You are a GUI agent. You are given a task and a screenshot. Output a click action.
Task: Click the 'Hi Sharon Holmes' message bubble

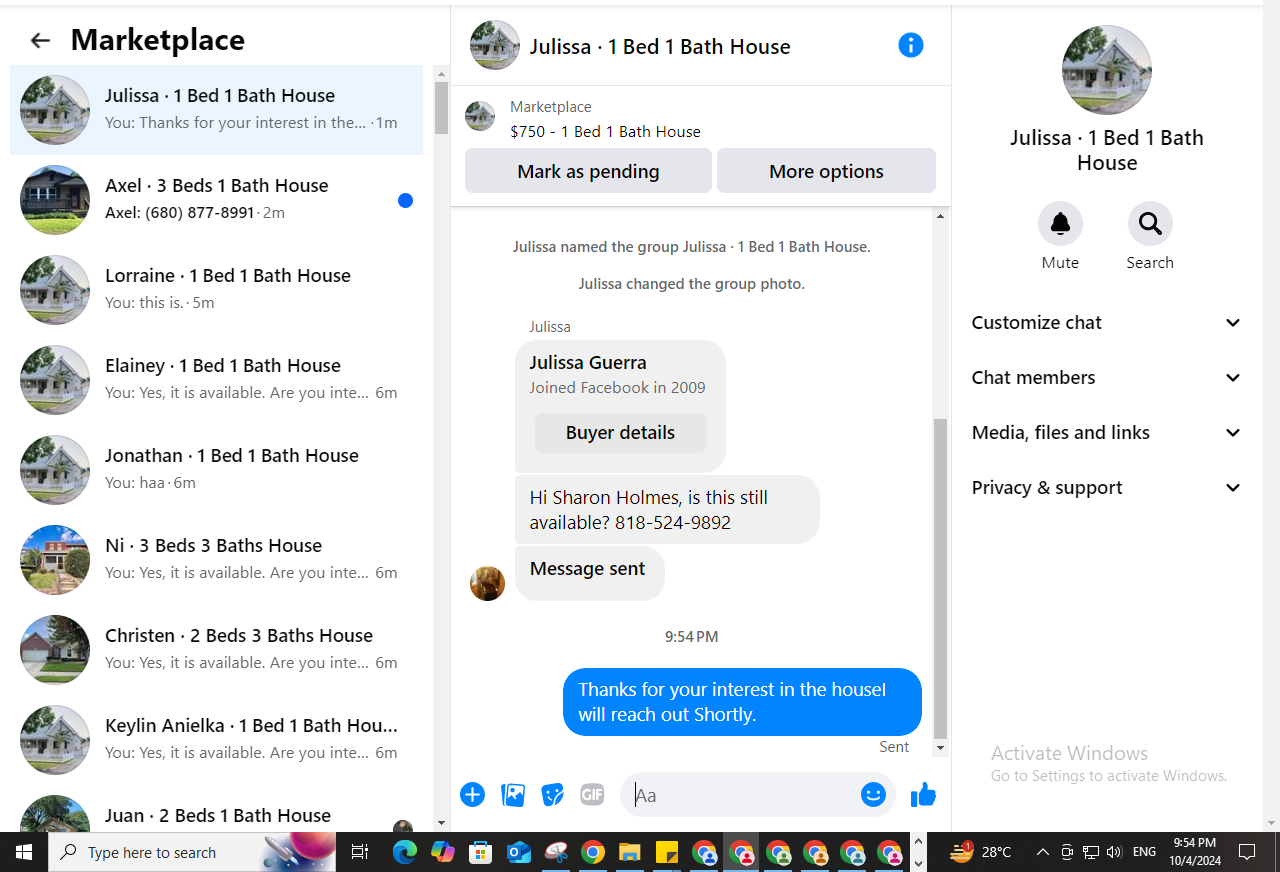coord(667,510)
